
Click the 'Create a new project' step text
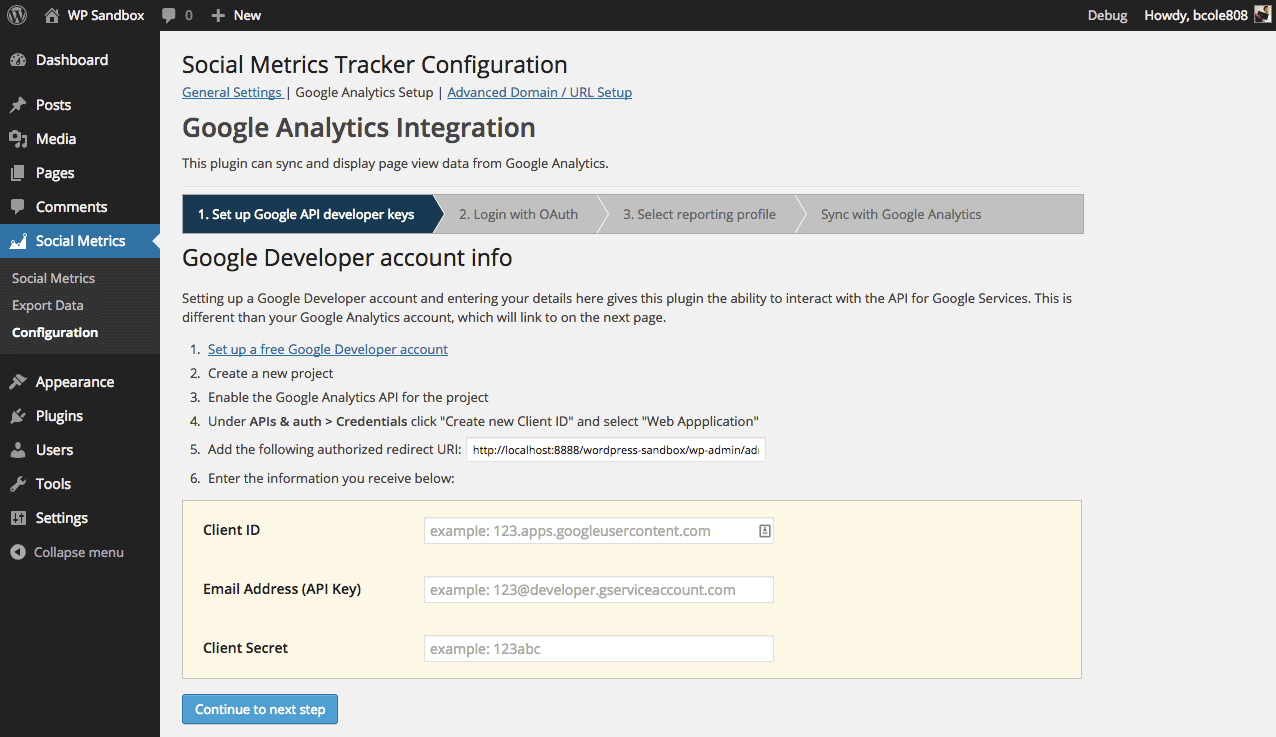(x=271, y=373)
